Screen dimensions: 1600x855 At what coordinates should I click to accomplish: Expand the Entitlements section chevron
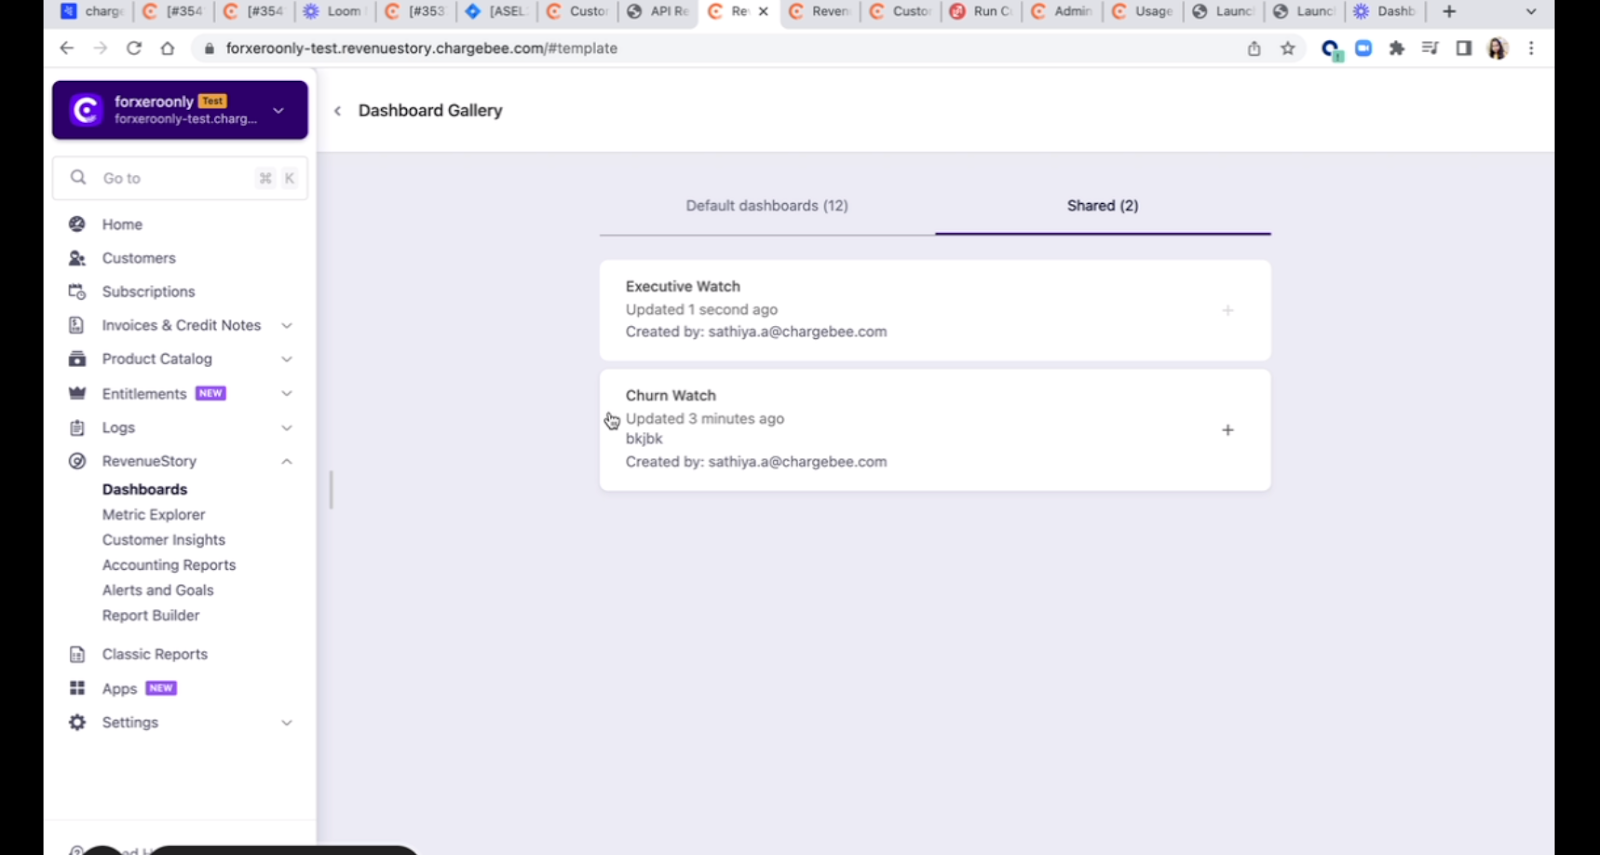[286, 393]
